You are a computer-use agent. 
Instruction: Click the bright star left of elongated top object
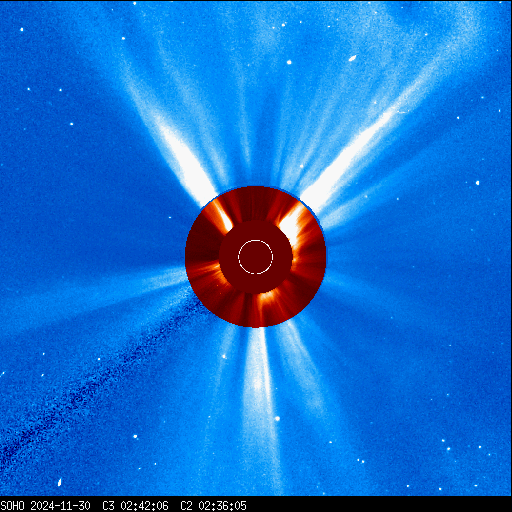tap(289, 62)
